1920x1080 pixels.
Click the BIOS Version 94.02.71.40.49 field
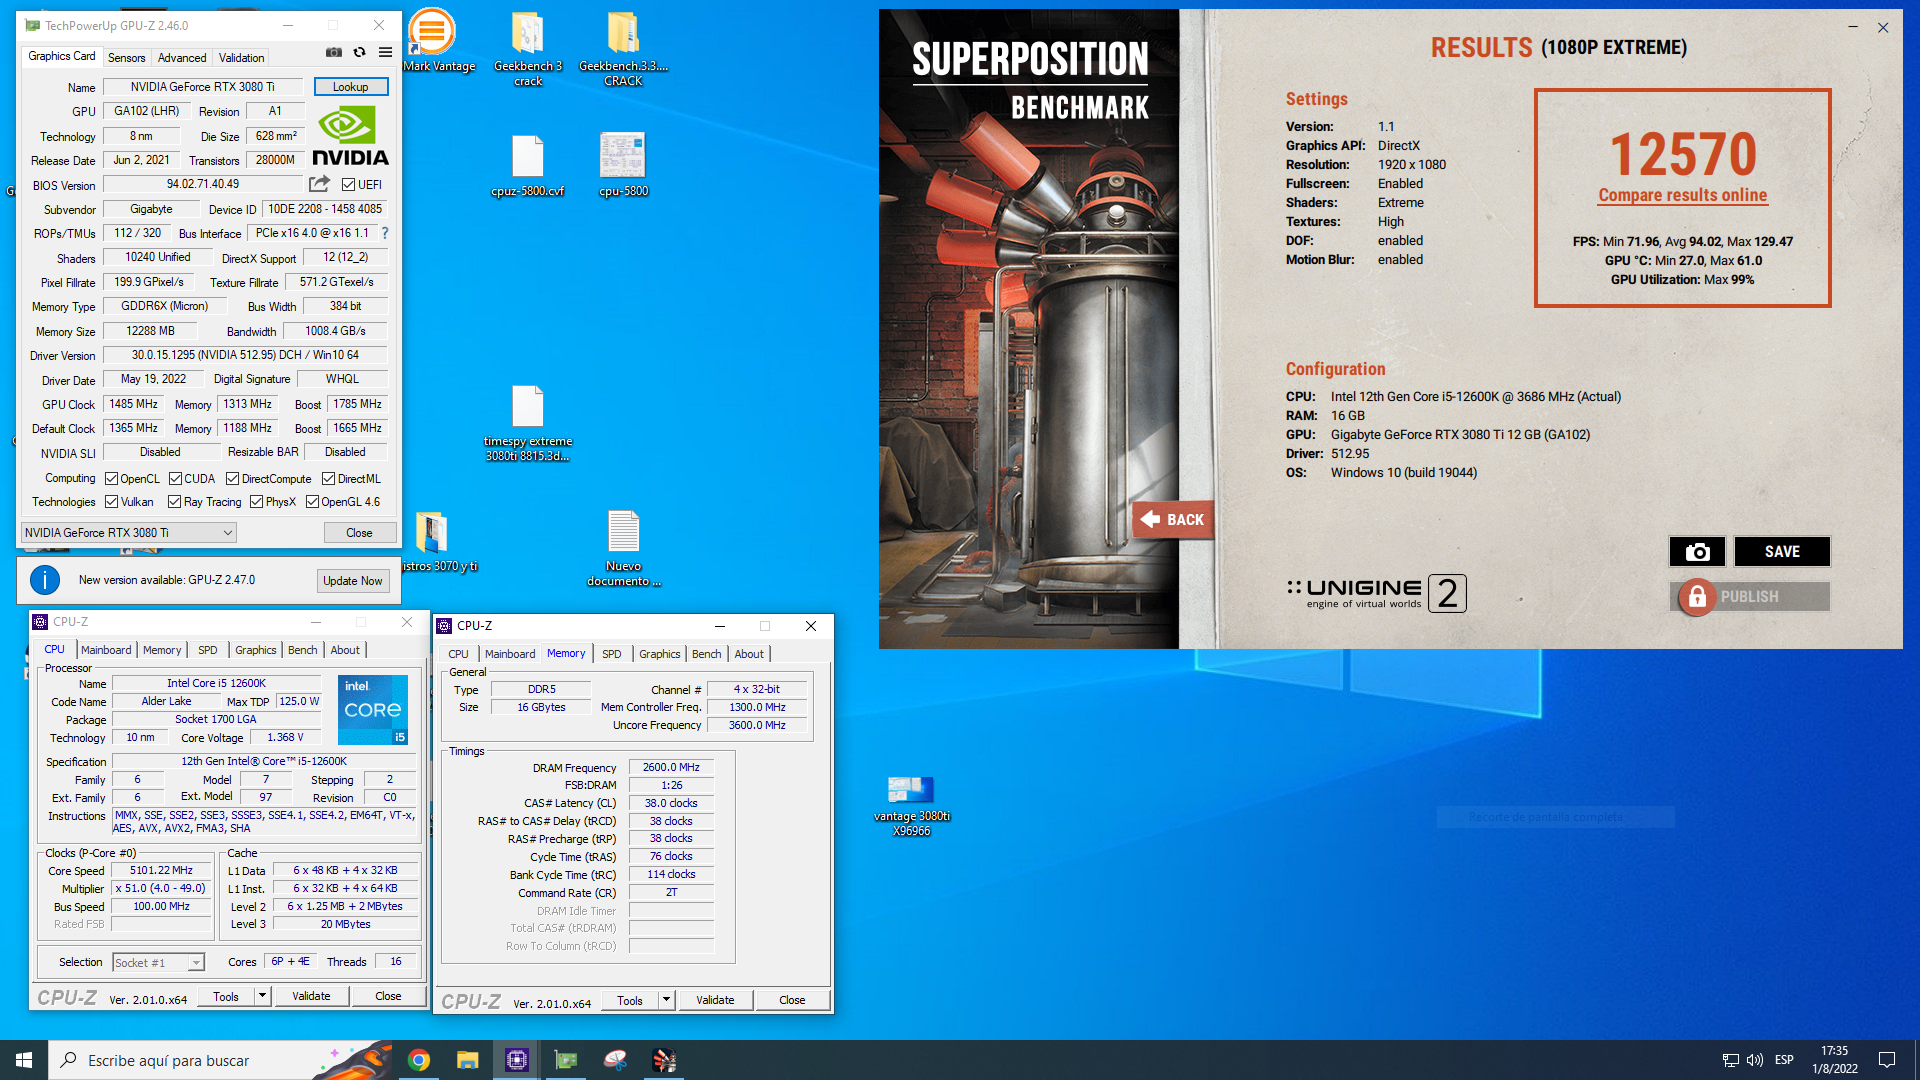[203, 185]
